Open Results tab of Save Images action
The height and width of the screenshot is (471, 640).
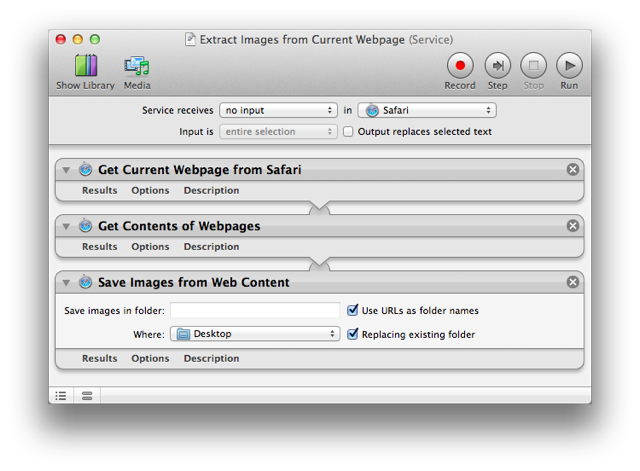[x=99, y=358]
